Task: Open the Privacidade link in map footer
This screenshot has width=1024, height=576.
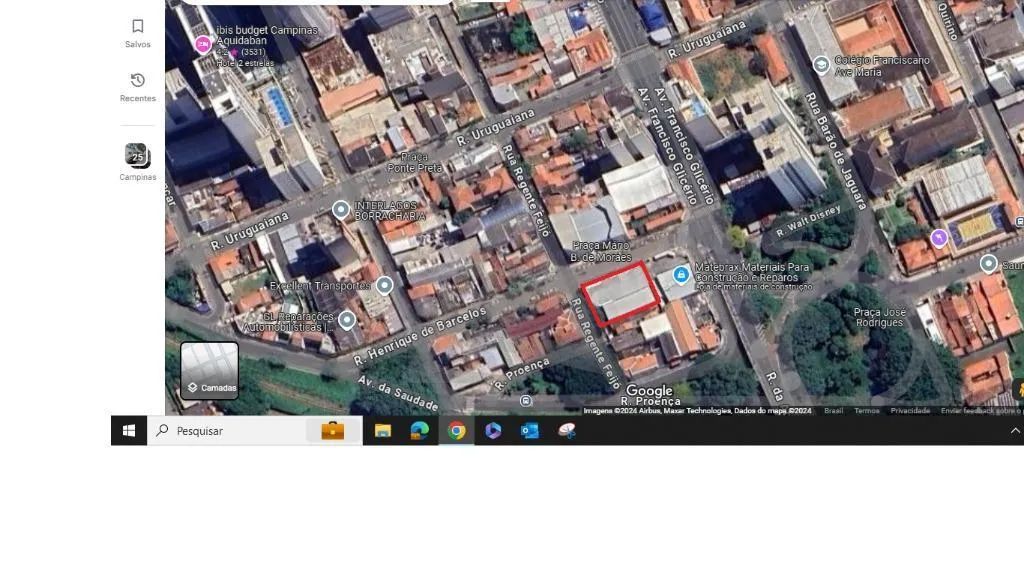Action: point(910,411)
